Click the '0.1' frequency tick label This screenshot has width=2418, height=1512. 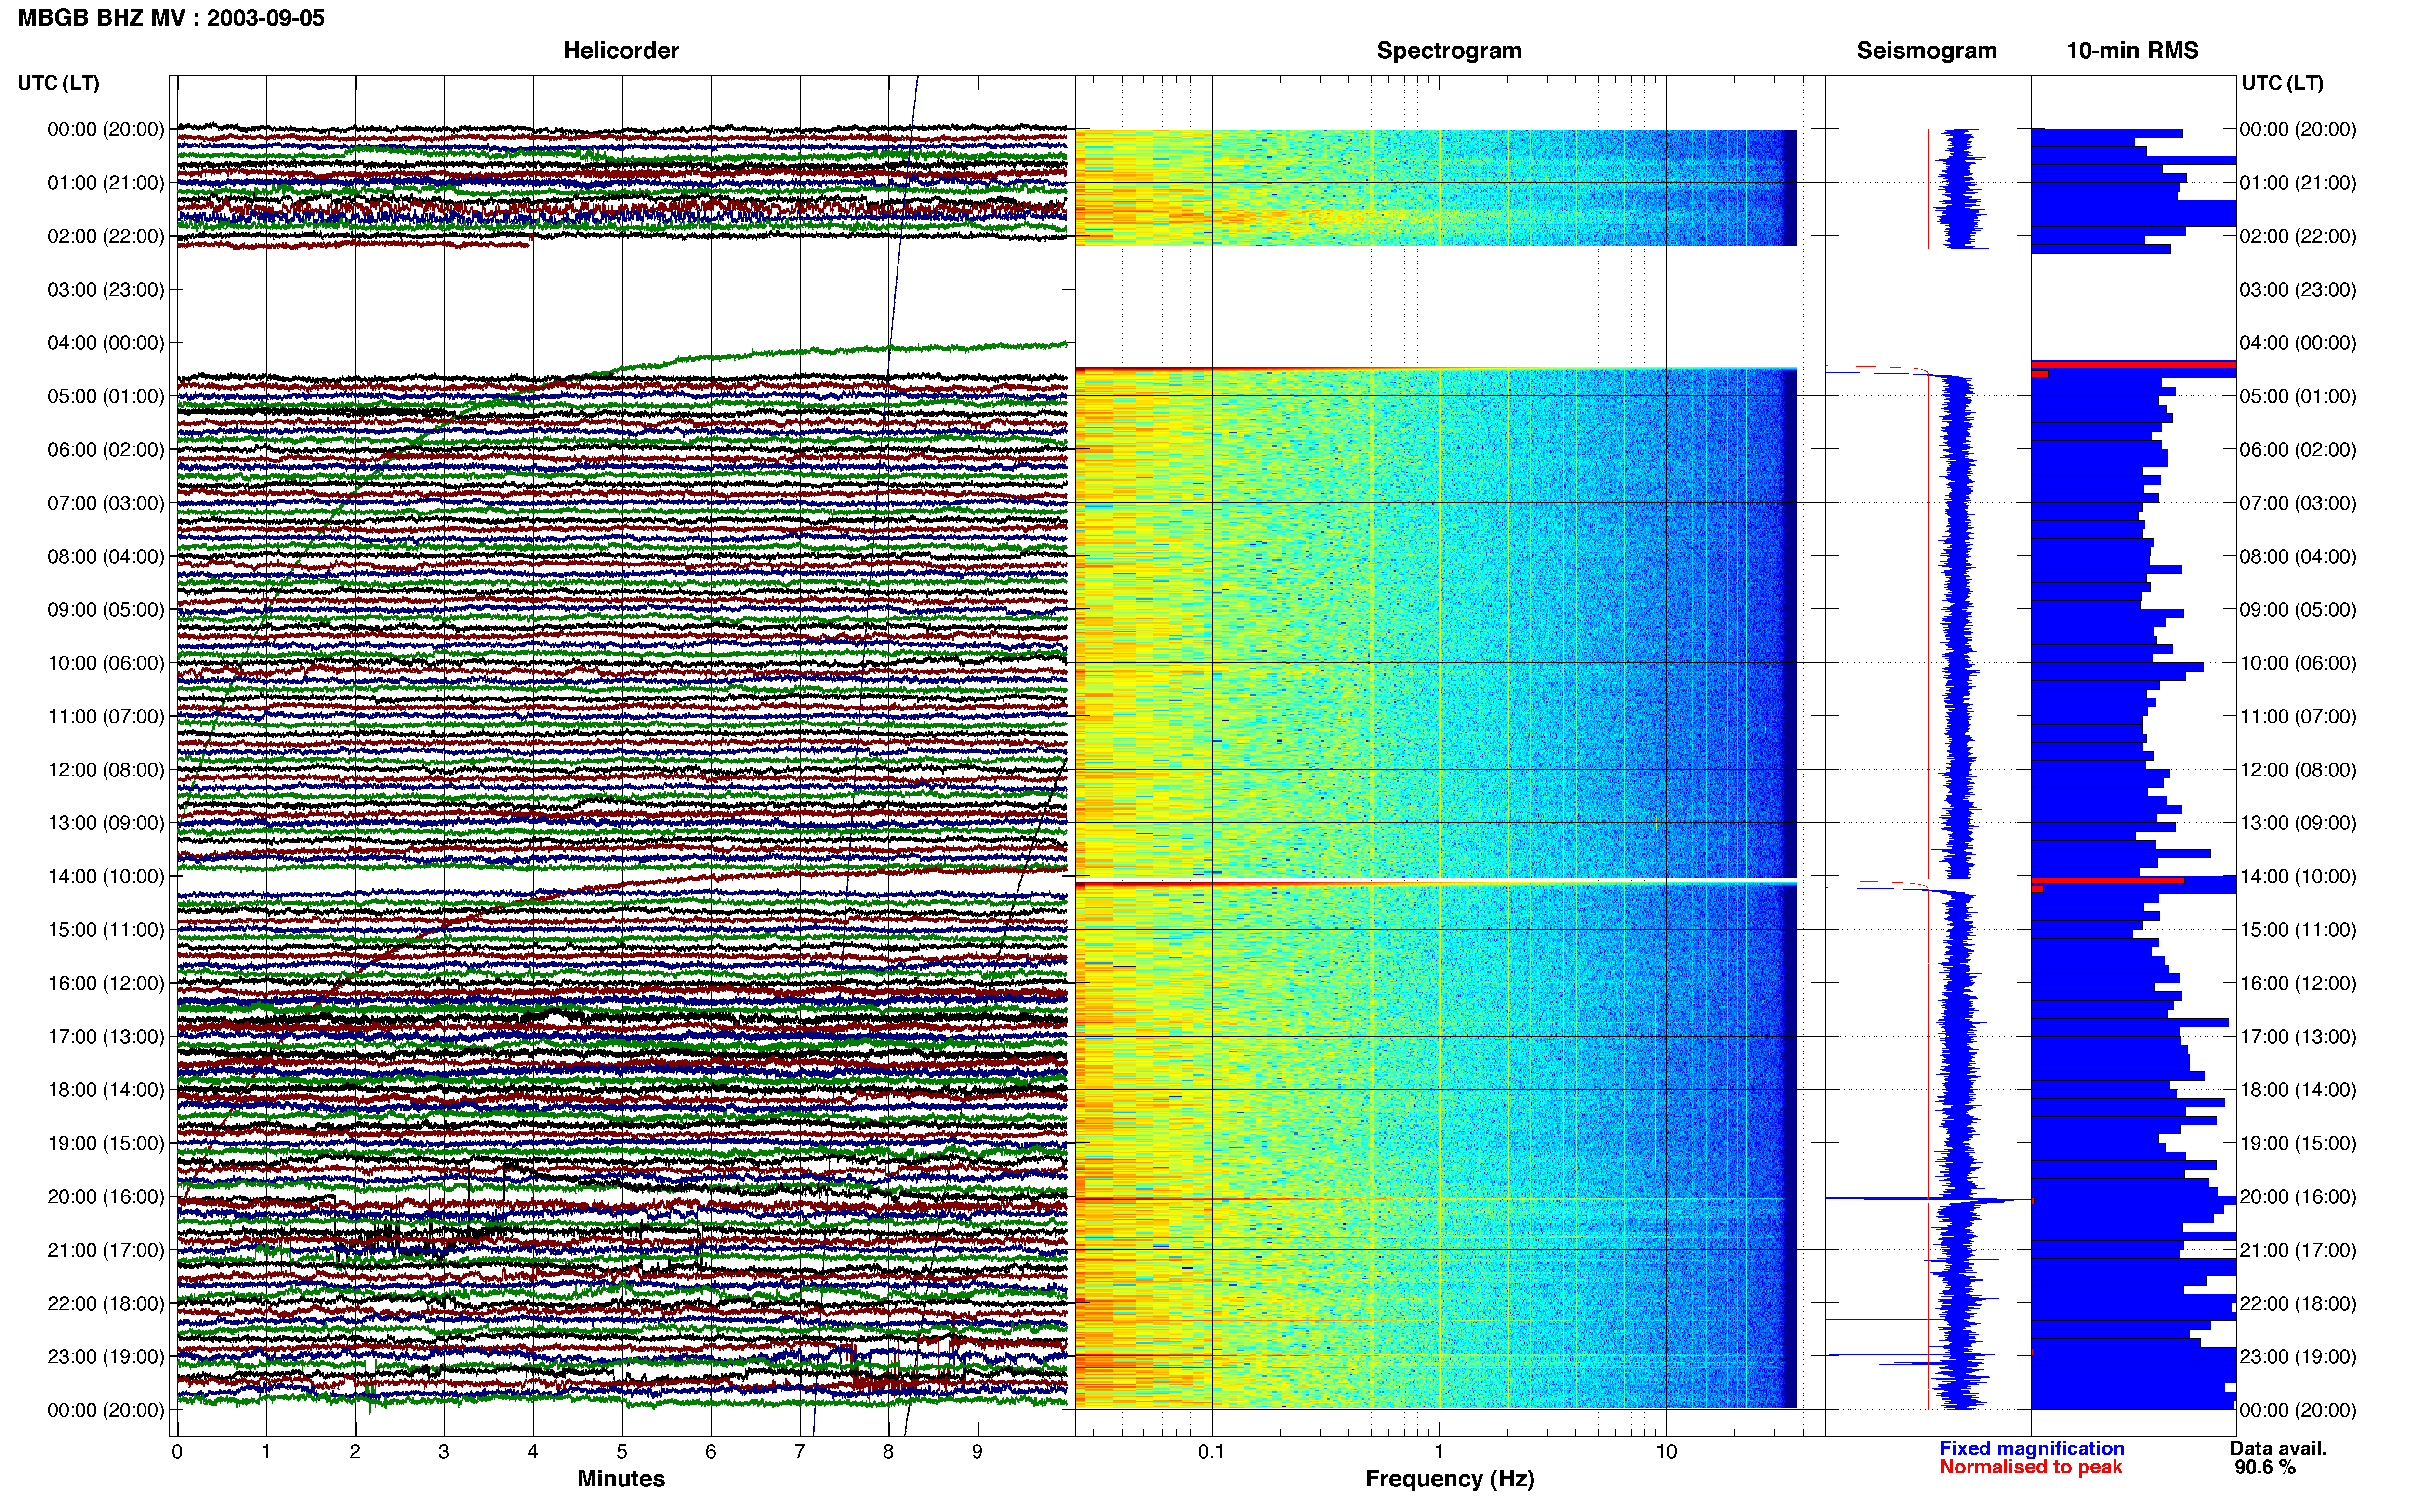1211,1452
